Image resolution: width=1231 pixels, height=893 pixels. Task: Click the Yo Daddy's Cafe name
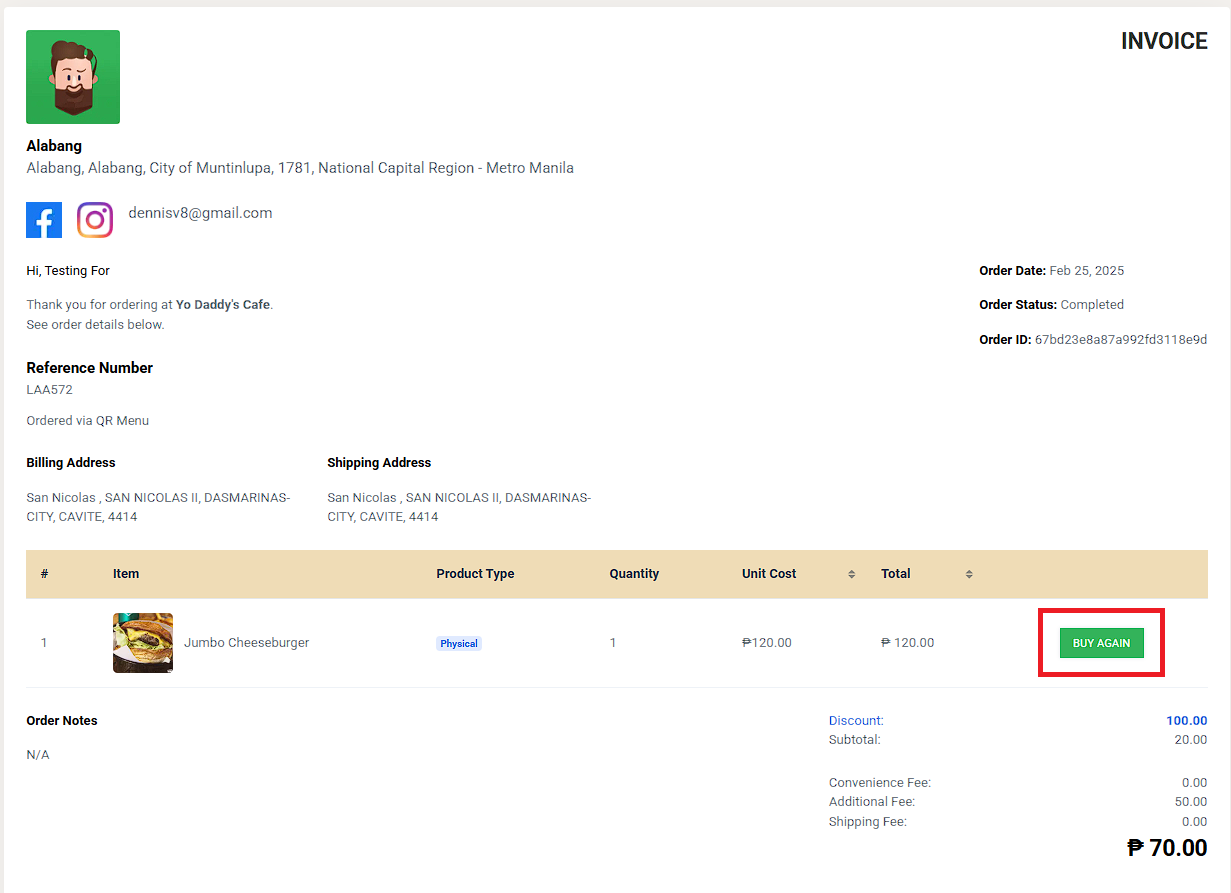click(x=223, y=305)
